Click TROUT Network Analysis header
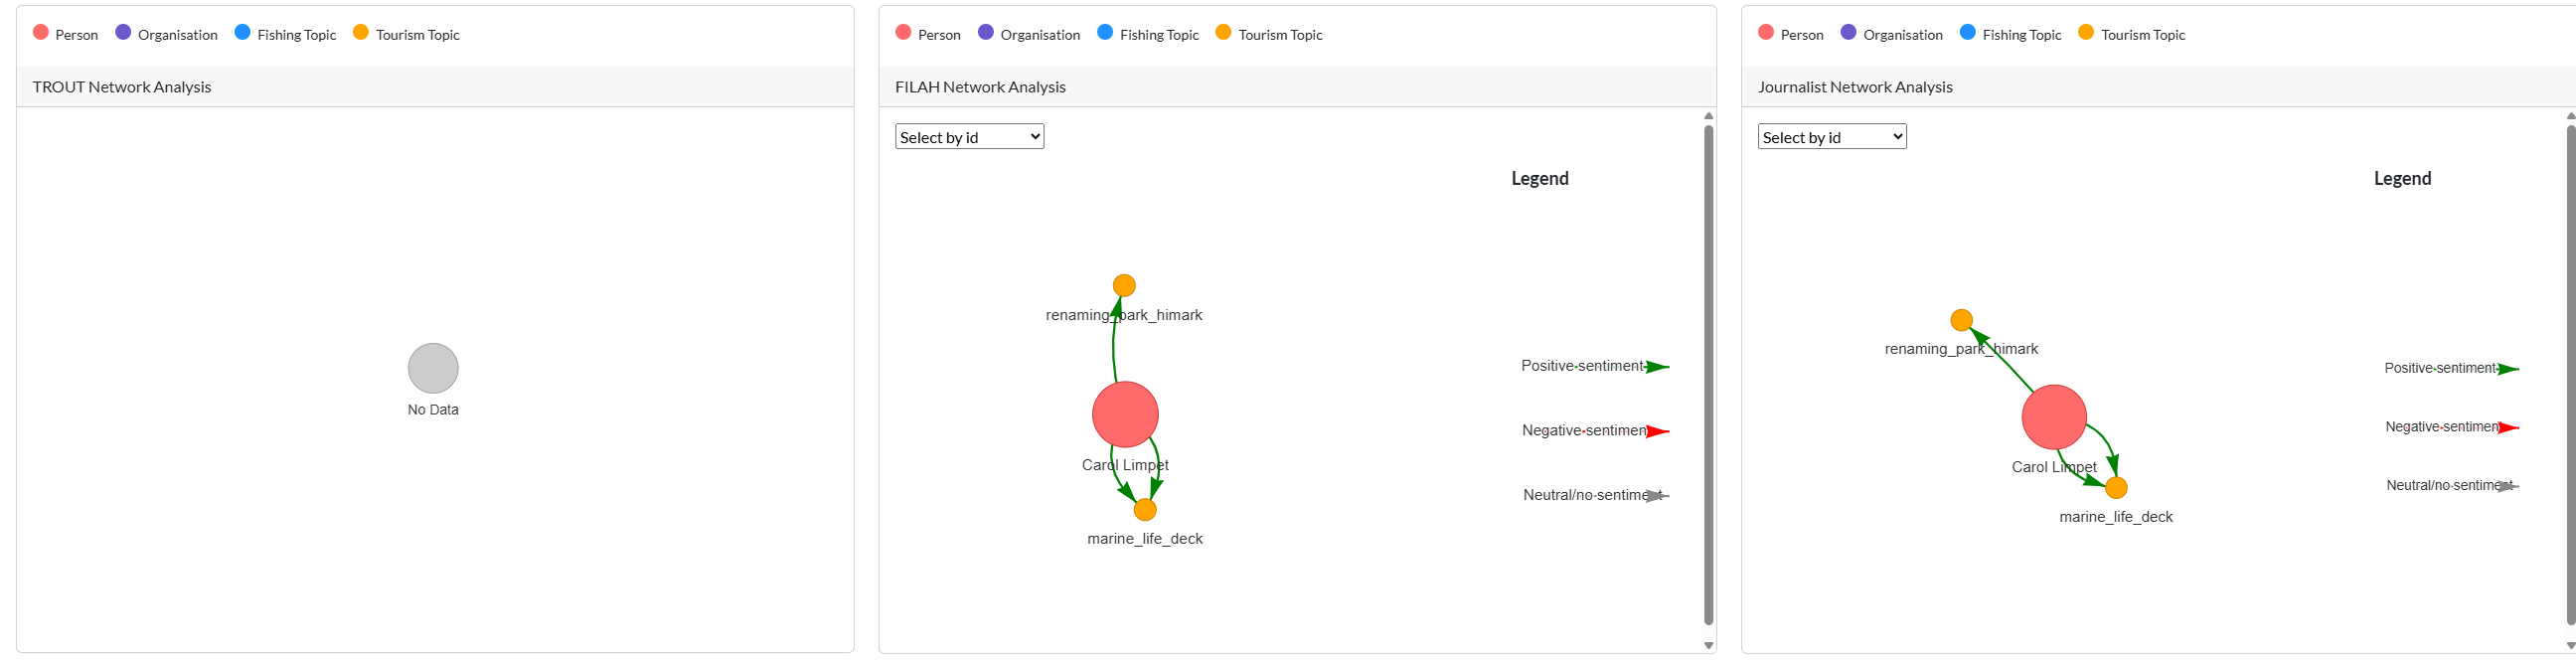The image size is (2576, 660). coord(122,87)
